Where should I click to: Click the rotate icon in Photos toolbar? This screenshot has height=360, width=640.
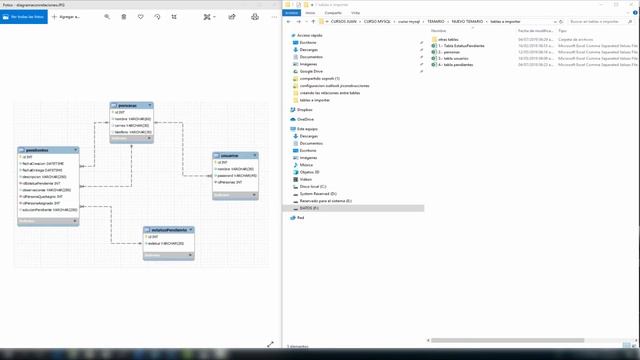157,17
